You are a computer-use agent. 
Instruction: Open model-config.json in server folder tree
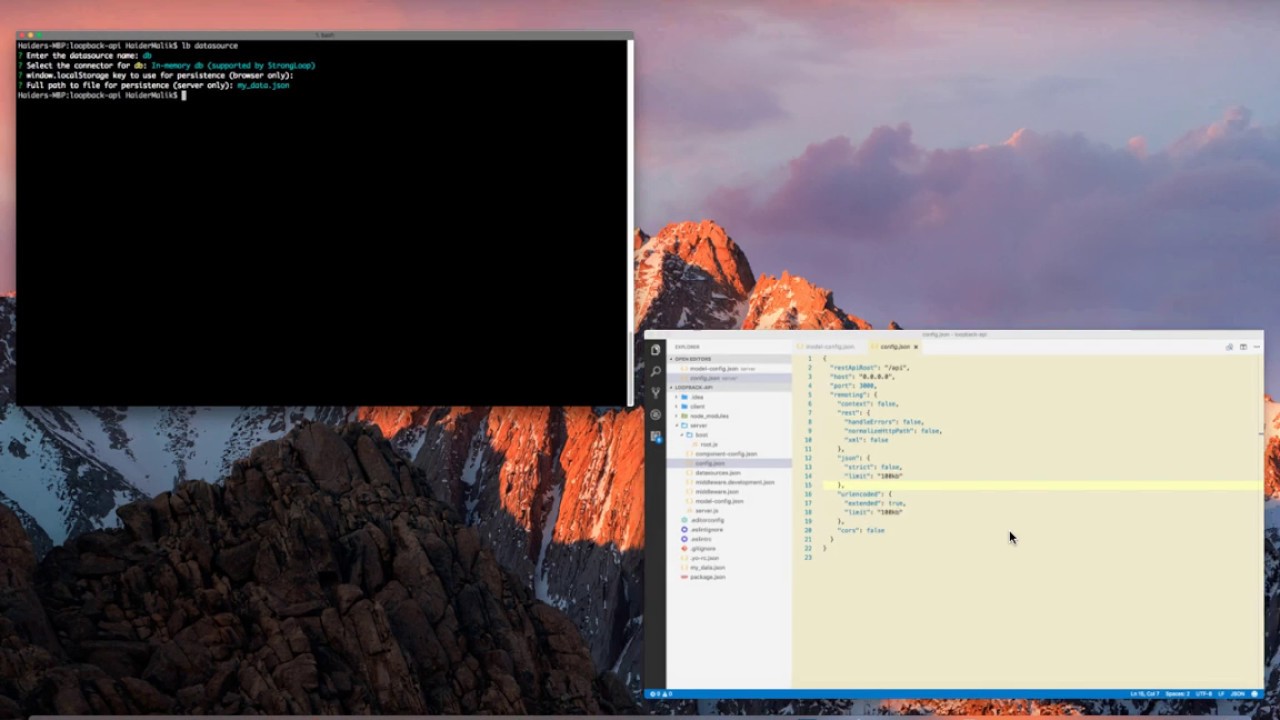tap(719, 501)
